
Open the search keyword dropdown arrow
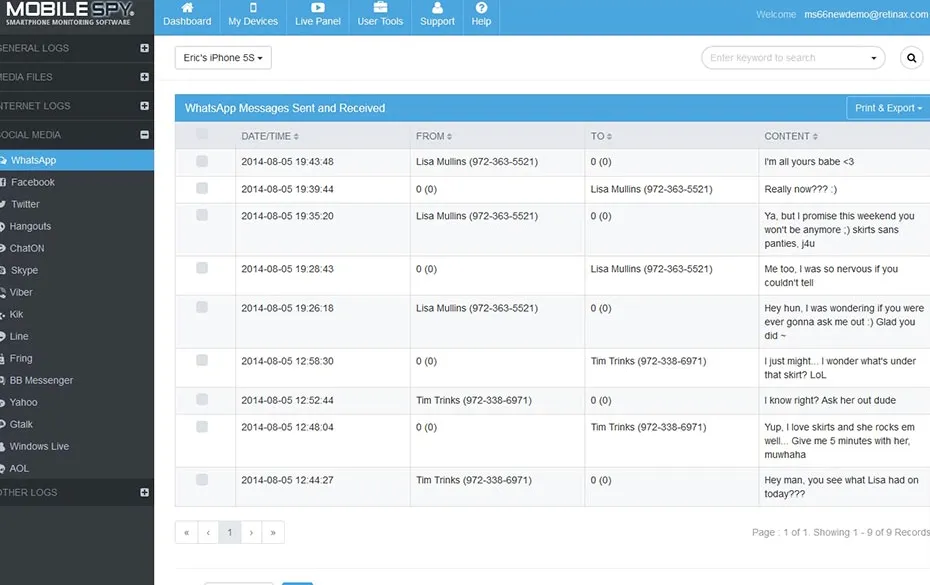874,58
